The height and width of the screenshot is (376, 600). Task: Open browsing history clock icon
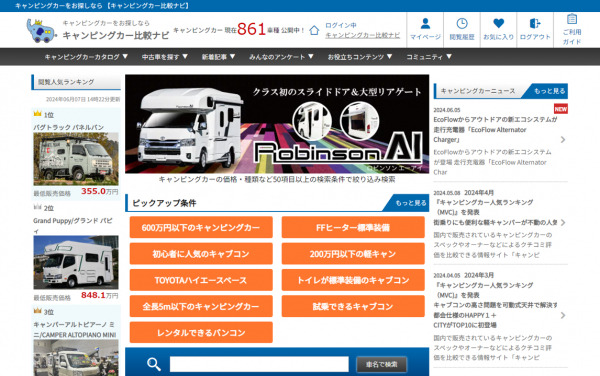[462, 24]
